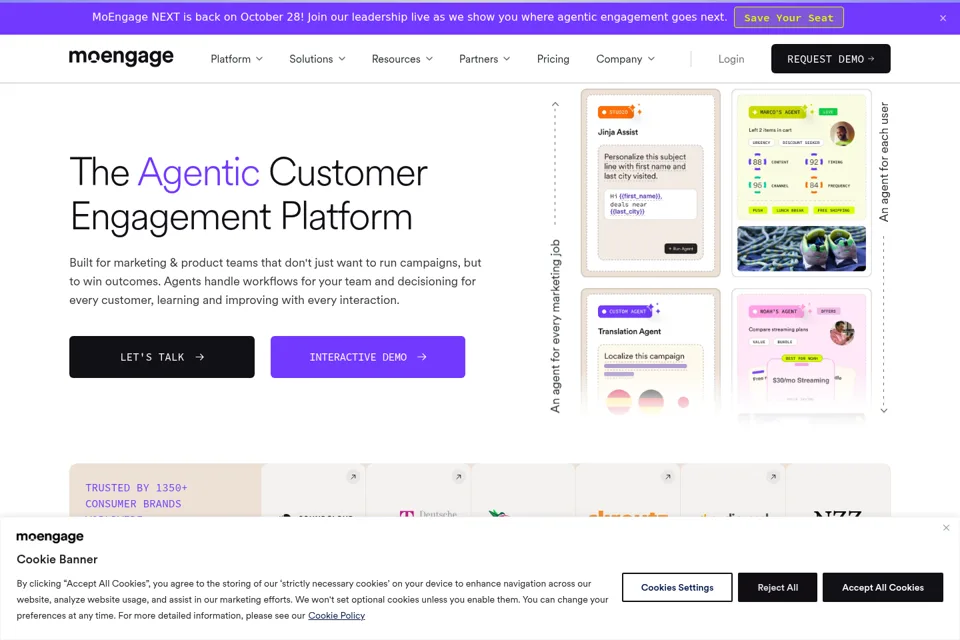
Task: Click the arrow icon on Deutsche Telekom tile
Action: tap(458, 476)
